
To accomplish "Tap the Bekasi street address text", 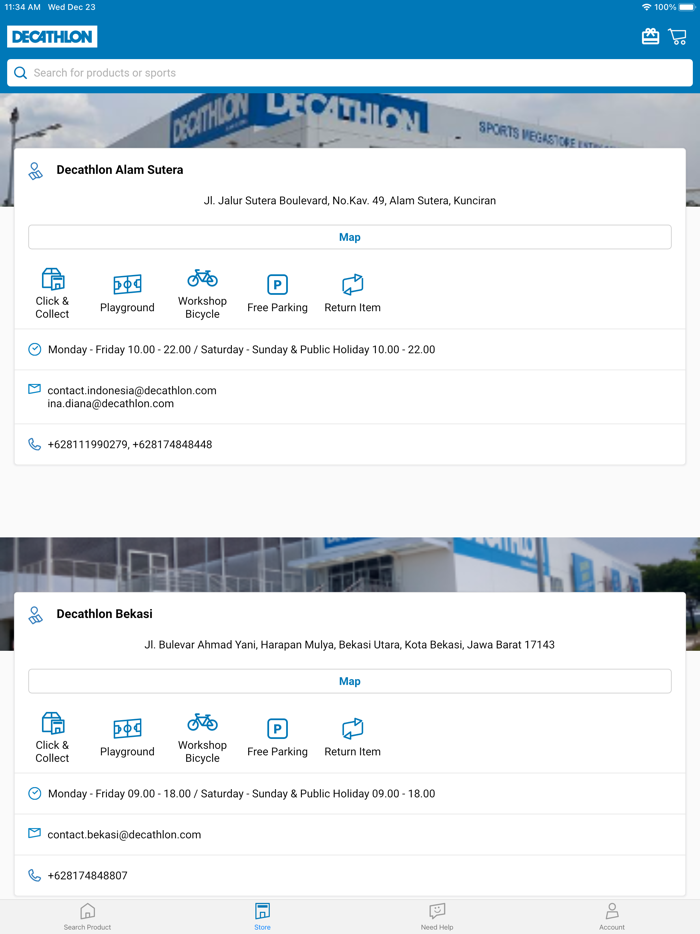I will coord(350,645).
